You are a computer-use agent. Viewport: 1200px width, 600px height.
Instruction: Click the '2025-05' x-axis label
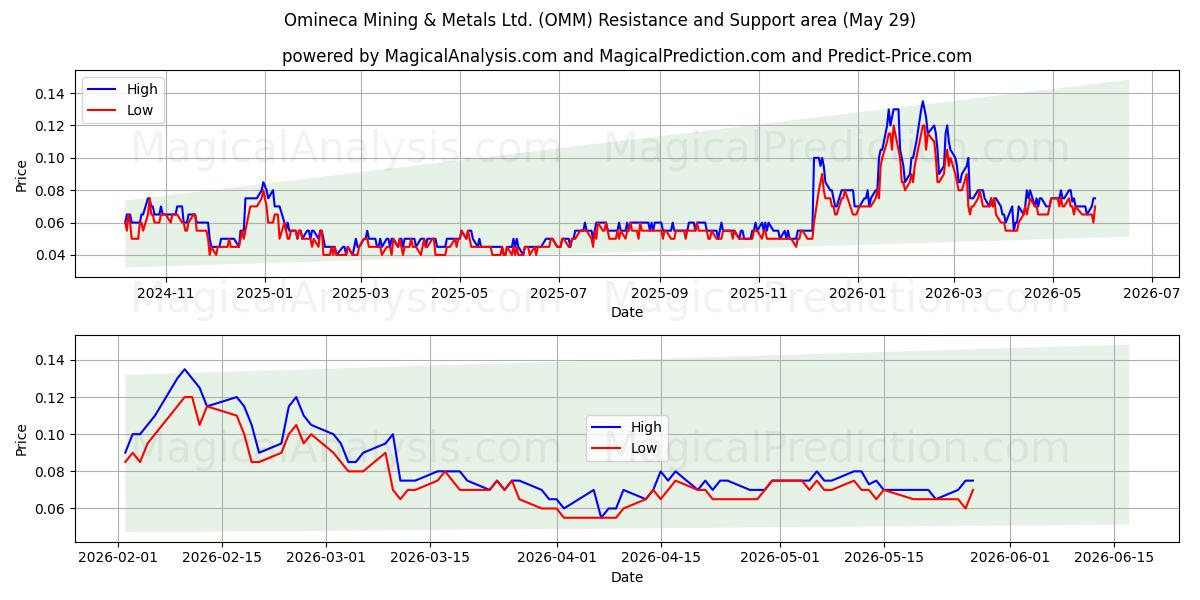point(461,293)
